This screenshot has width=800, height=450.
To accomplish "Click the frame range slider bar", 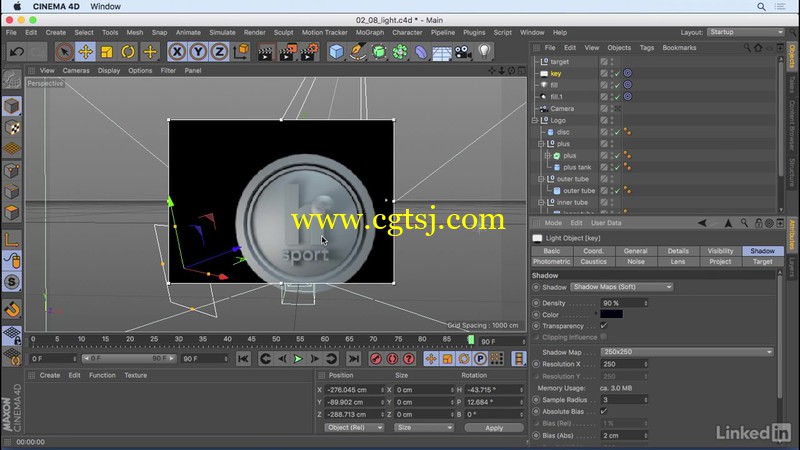I will tap(129, 359).
